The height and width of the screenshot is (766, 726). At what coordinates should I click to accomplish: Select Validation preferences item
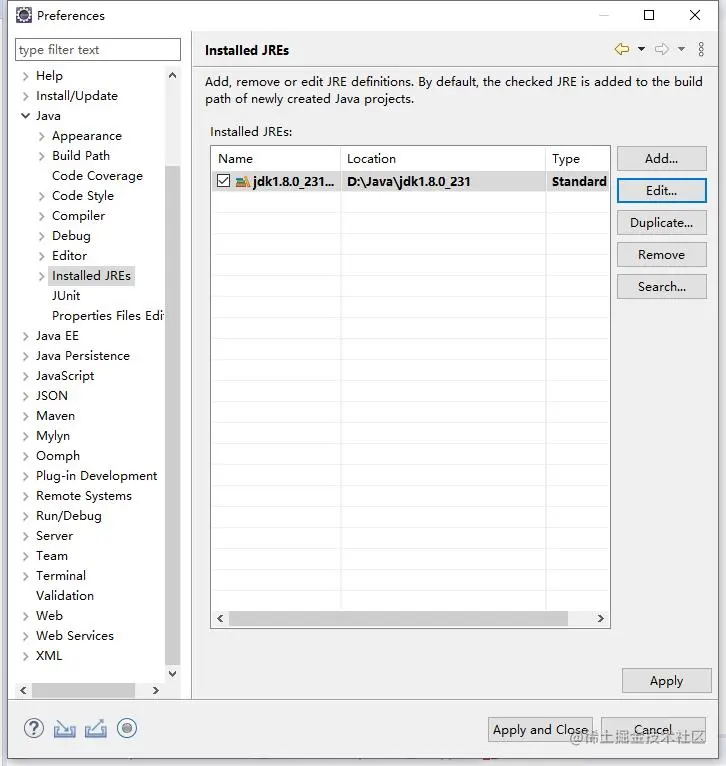[x=64, y=596]
